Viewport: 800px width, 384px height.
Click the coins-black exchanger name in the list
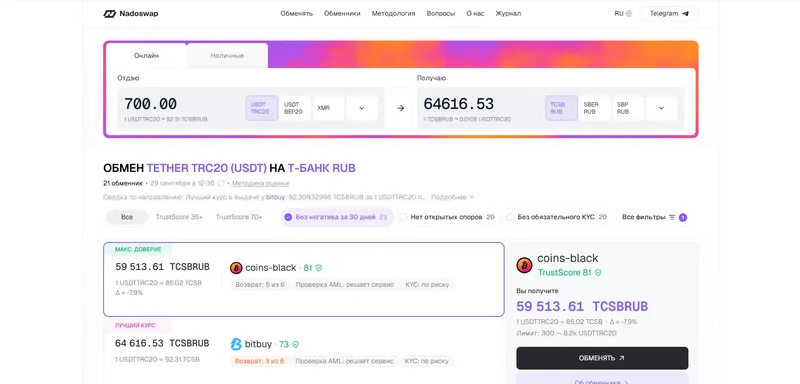point(271,268)
